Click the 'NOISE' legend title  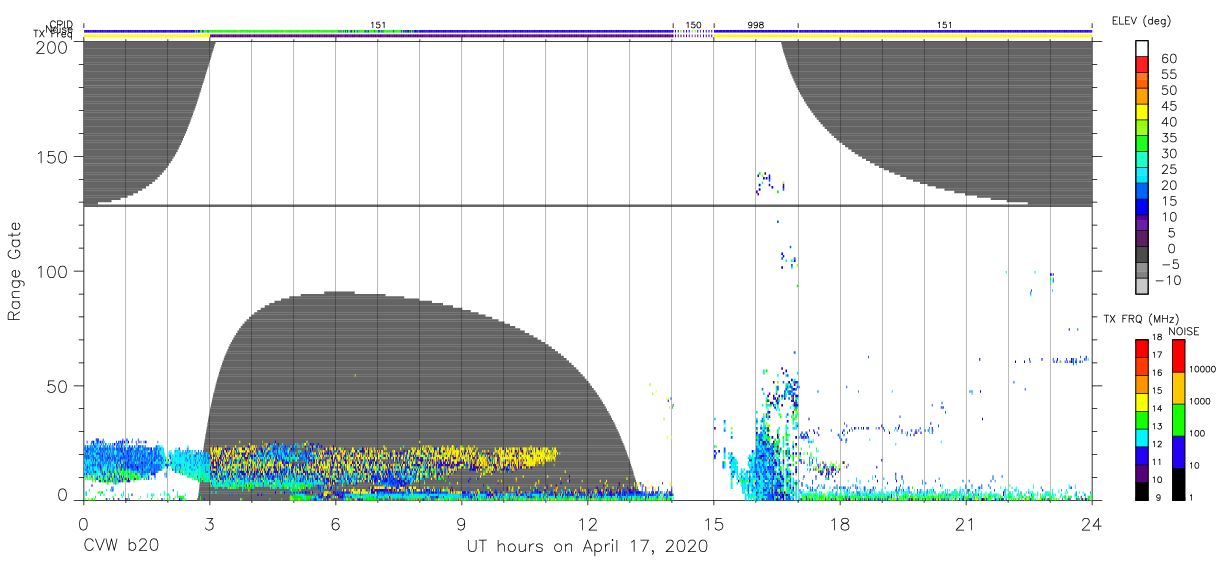pyautogui.click(x=1184, y=330)
